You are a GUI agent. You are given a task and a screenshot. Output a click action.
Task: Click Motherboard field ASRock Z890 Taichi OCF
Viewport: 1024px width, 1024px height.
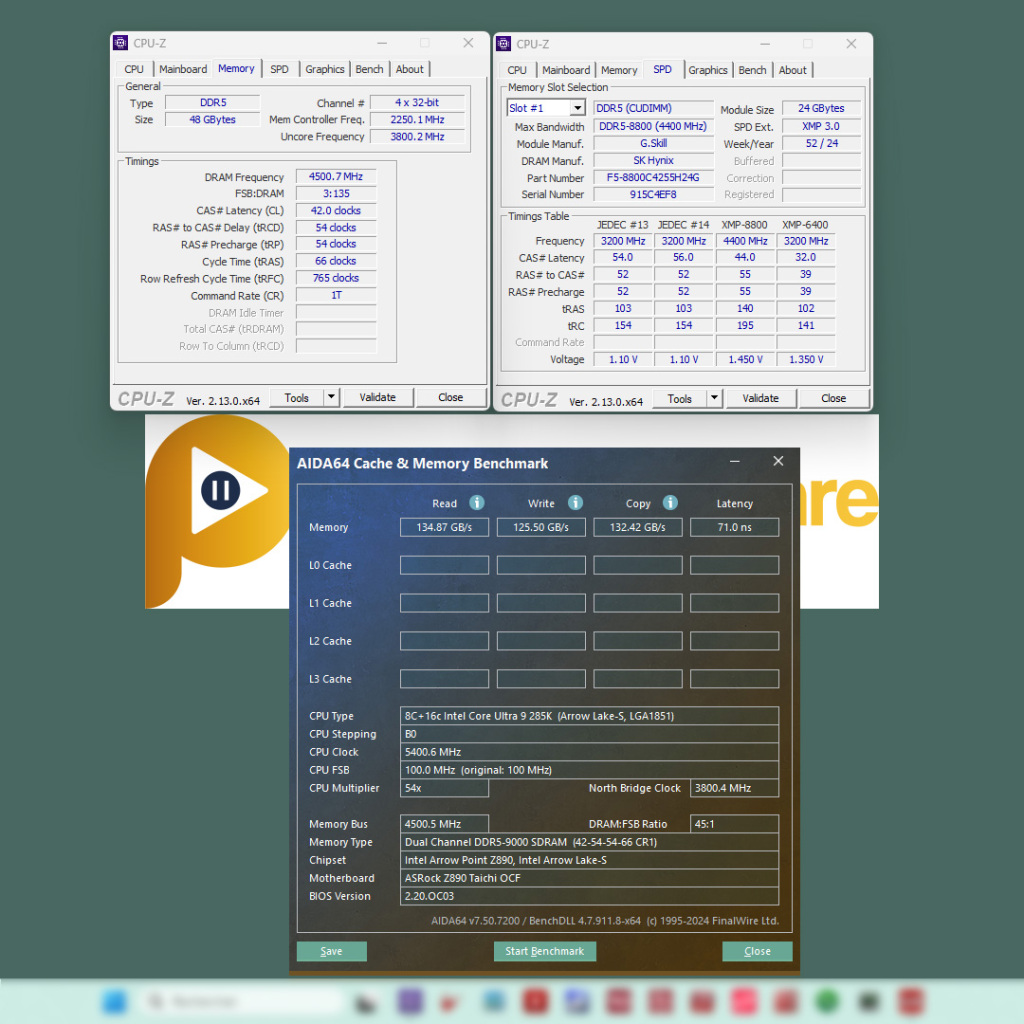pyautogui.click(x=589, y=878)
